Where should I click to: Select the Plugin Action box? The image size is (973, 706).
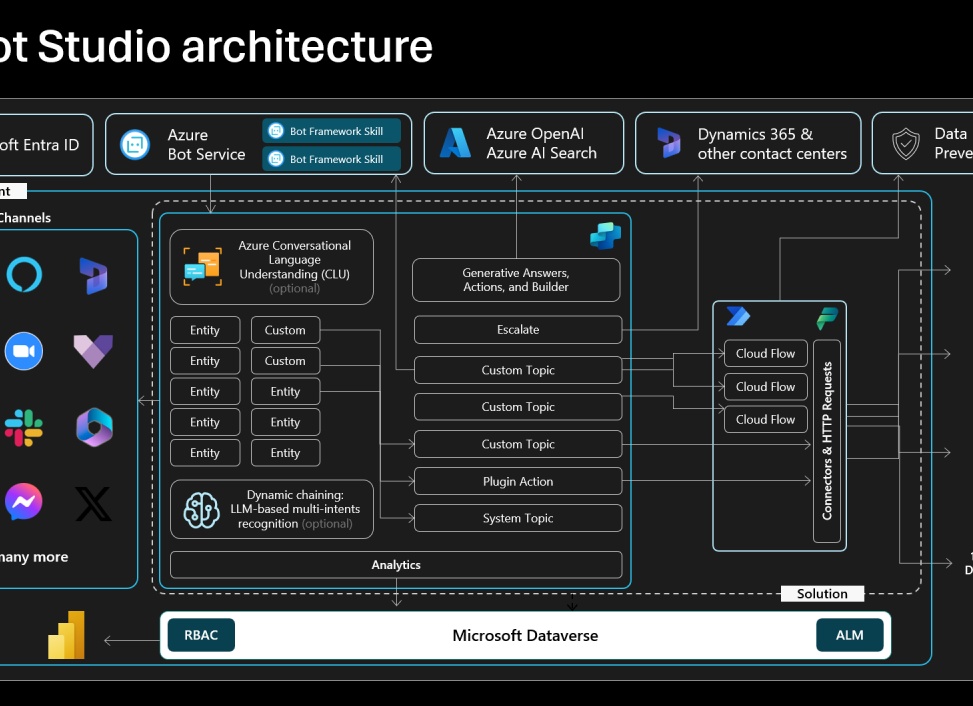click(x=518, y=481)
